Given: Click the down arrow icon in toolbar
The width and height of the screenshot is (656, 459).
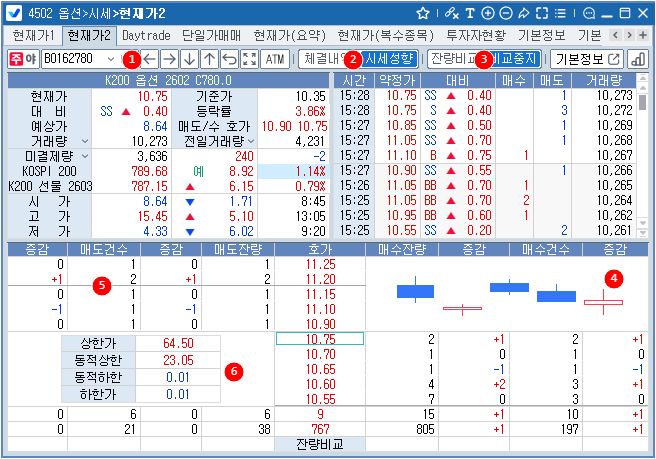Looking at the screenshot, I should tap(189, 59).
